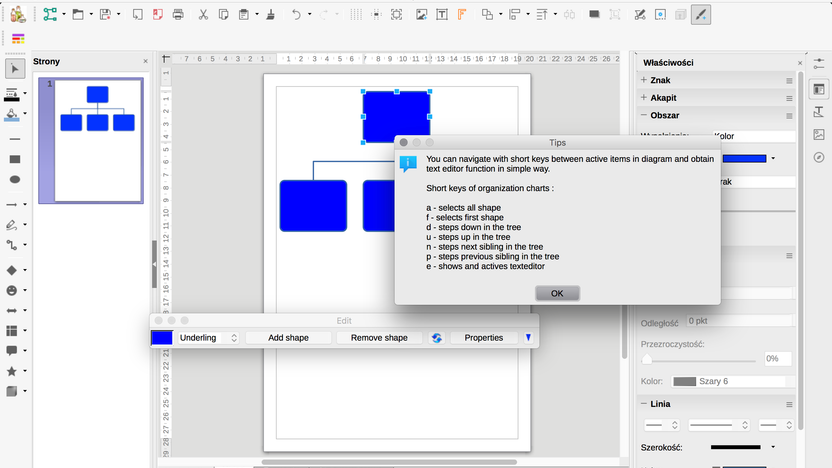
Task: Export directly as PDF
Action: [x=158, y=14]
